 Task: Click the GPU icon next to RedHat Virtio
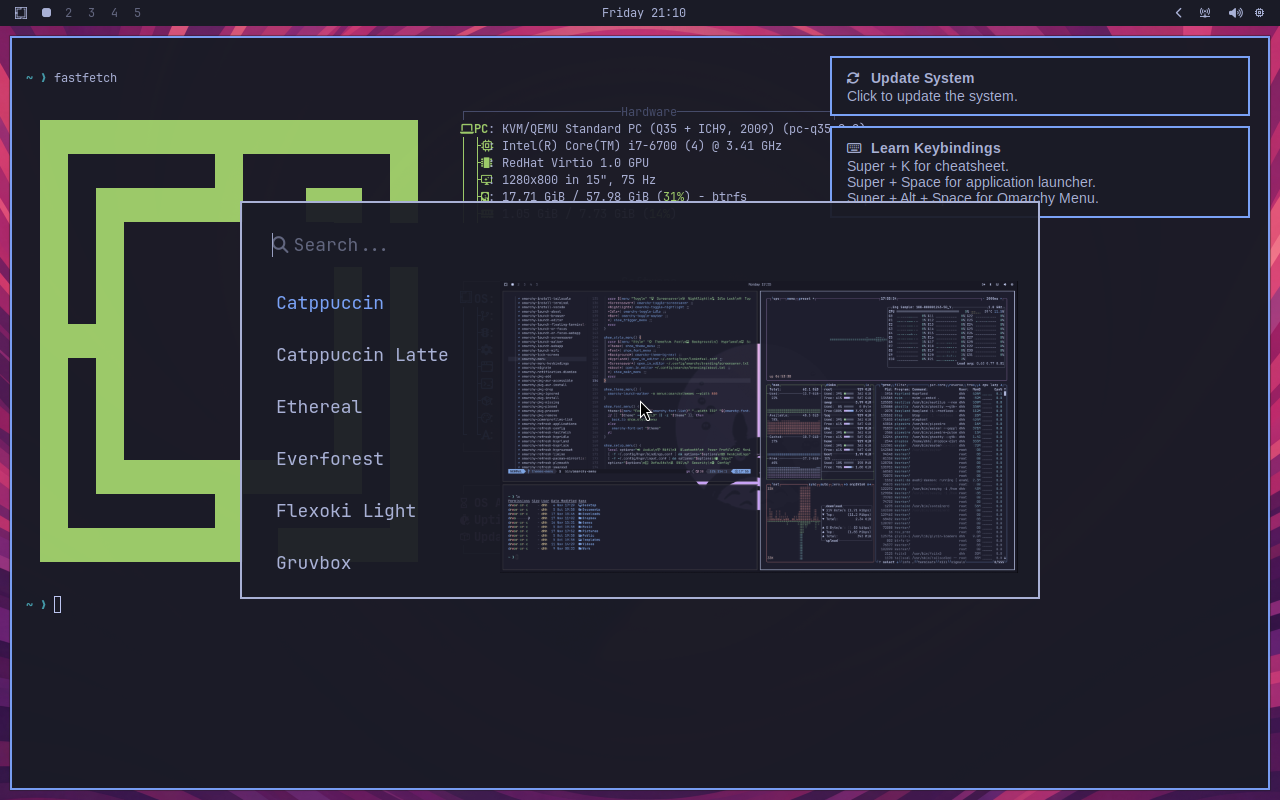[487, 162]
